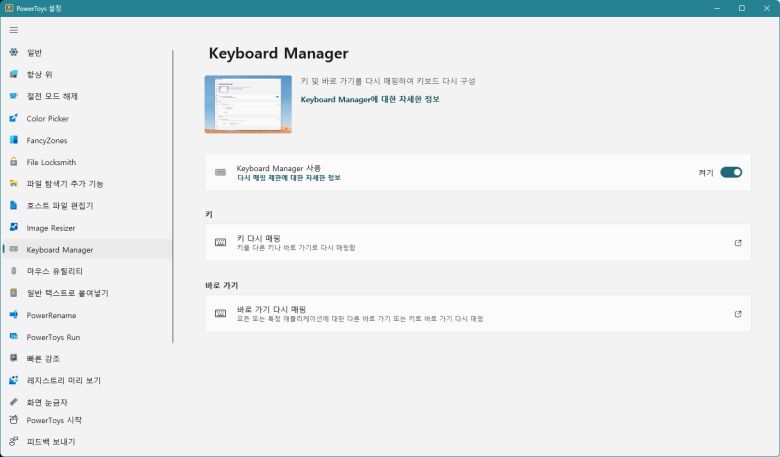780x457 pixels.
Task: Select 절전 모드 해제 in the sidebar
Action: click(52, 96)
